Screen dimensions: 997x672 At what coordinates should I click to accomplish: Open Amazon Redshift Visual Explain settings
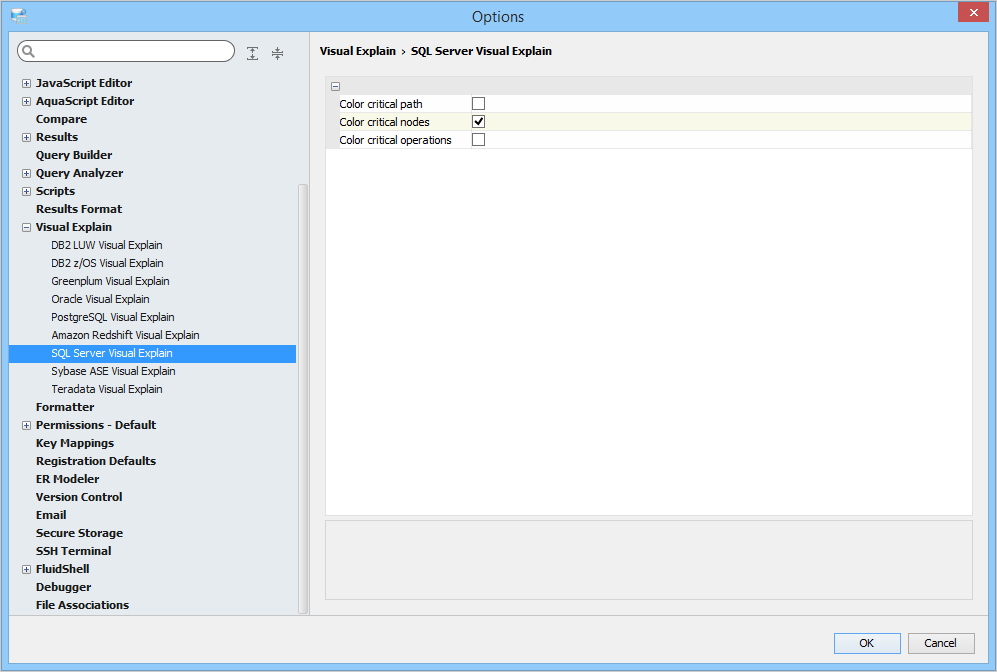click(125, 335)
